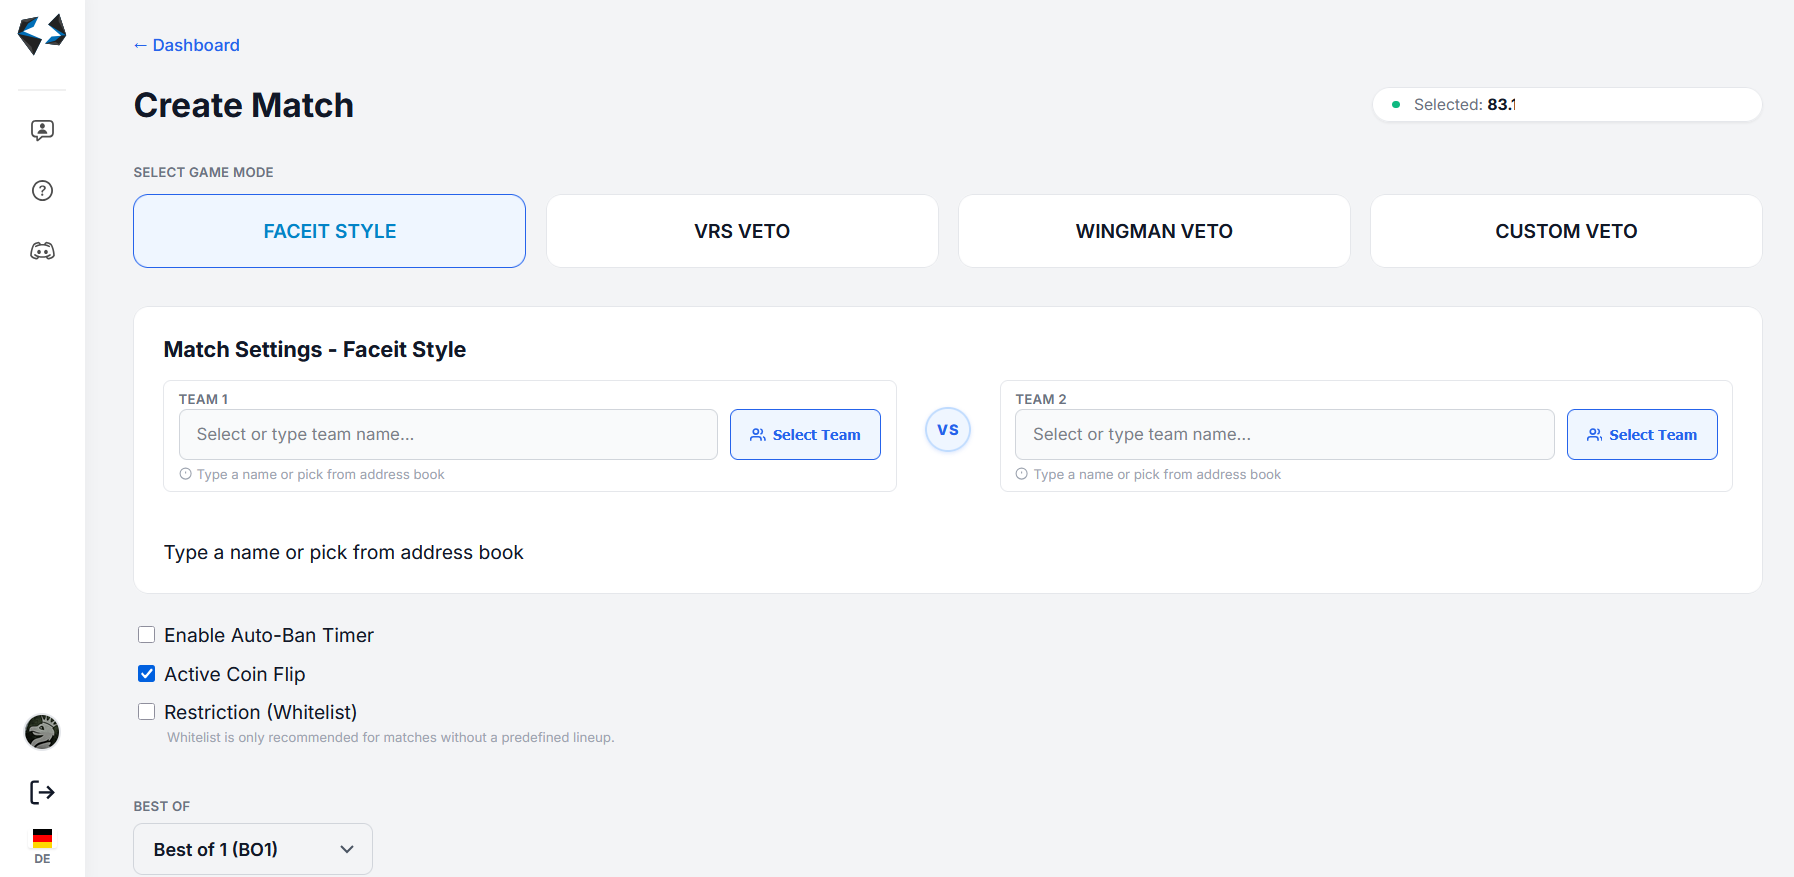Click Select Team button for Team 1
The width and height of the screenshot is (1794, 877).
[805, 435]
